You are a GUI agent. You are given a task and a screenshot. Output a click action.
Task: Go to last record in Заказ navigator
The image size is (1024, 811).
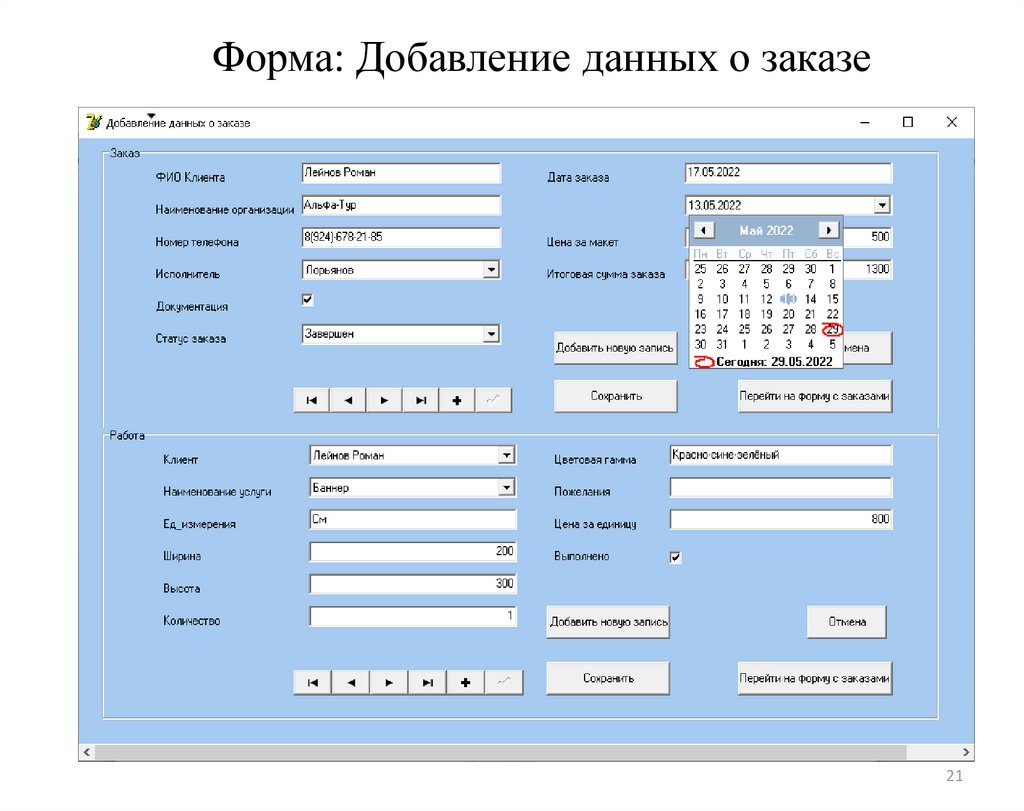[x=421, y=400]
